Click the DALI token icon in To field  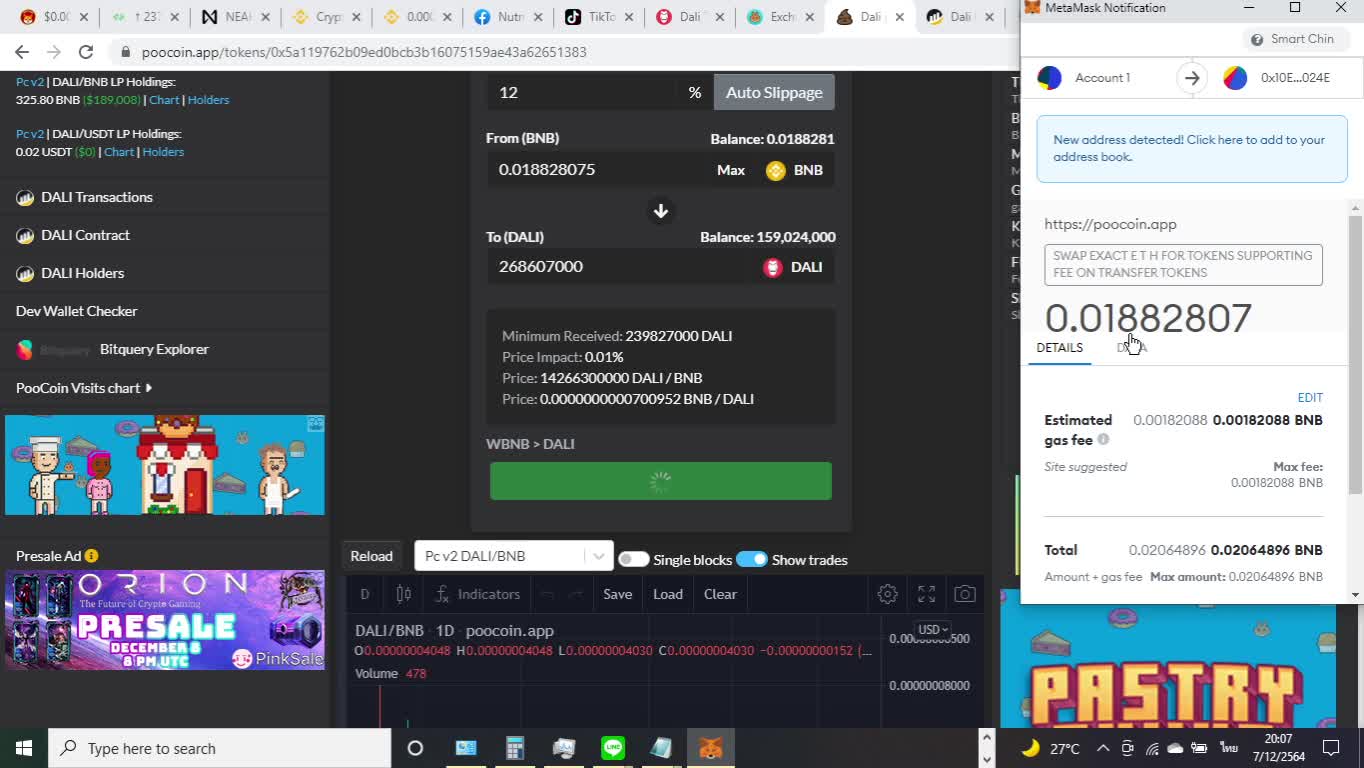coord(772,267)
